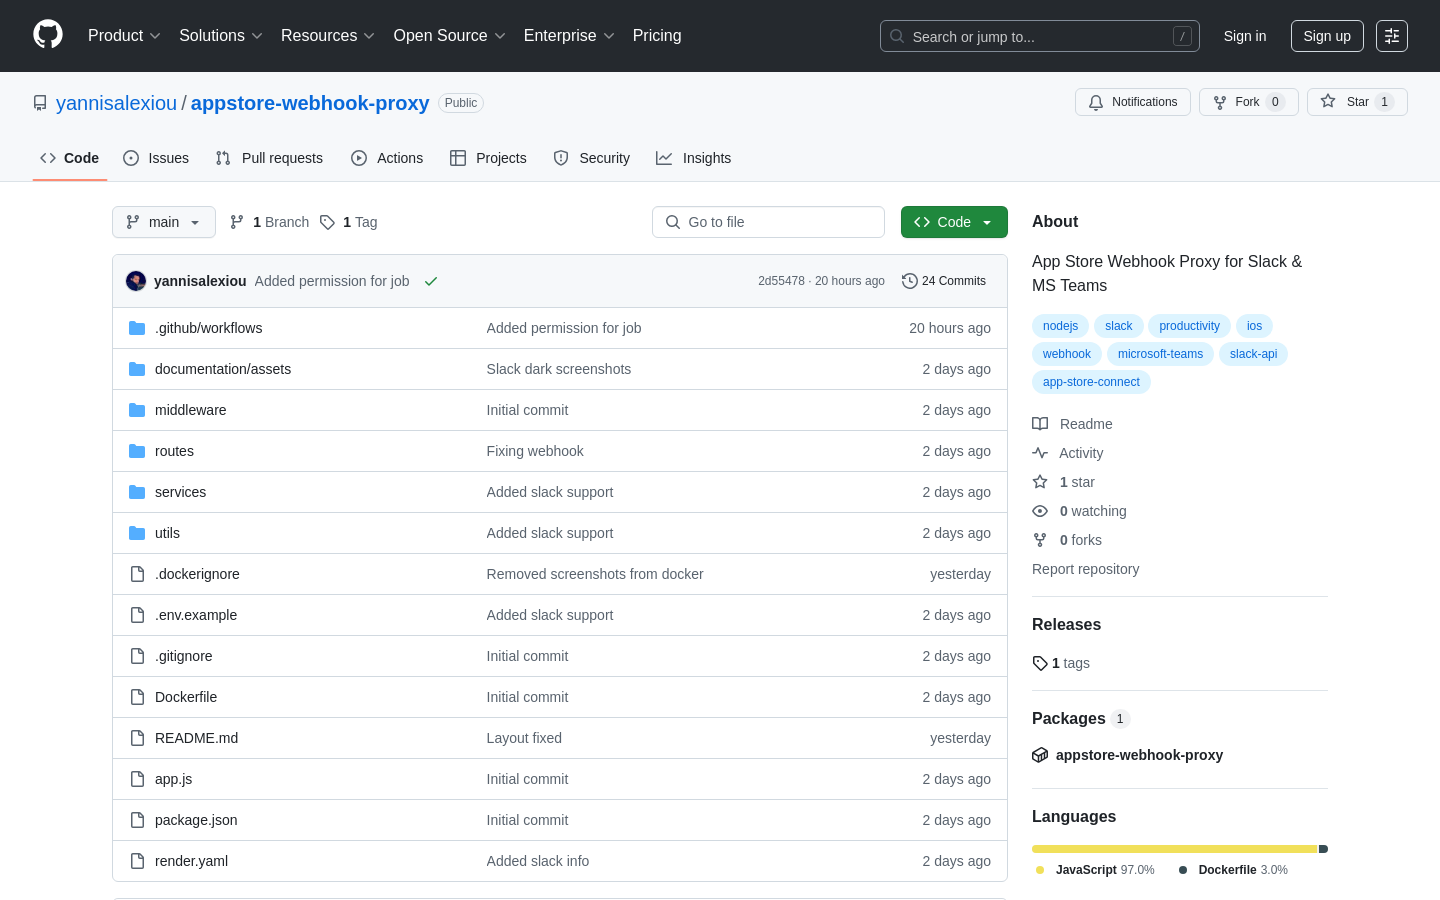Click Sign in
The height and width of the screenshot is (900, 1440).
1245,36
